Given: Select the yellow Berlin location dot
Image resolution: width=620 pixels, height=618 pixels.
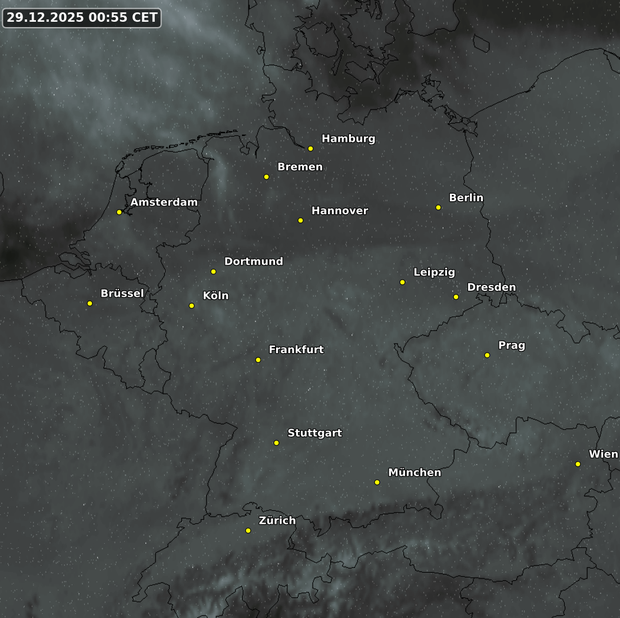Looking at the screenshot, I should (x=438, y=208).
